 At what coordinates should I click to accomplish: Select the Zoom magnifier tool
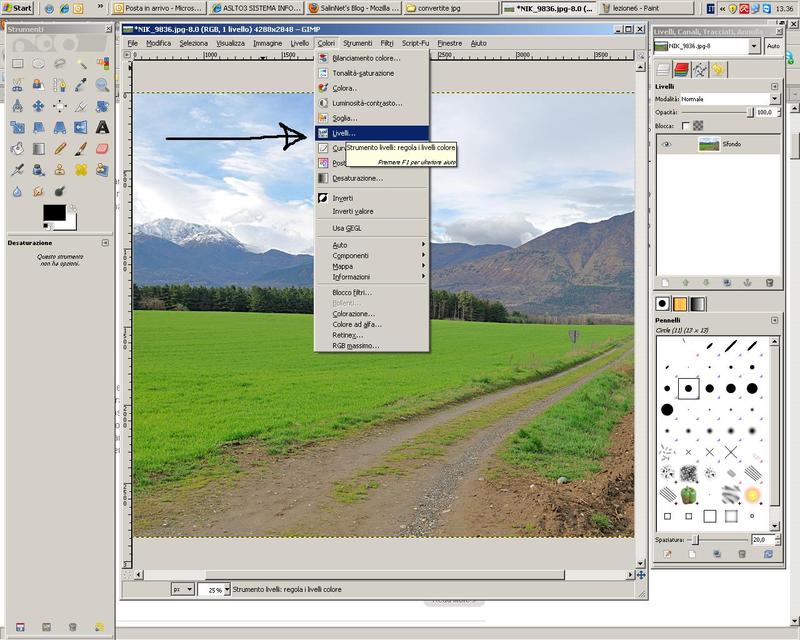coord(102,85)
